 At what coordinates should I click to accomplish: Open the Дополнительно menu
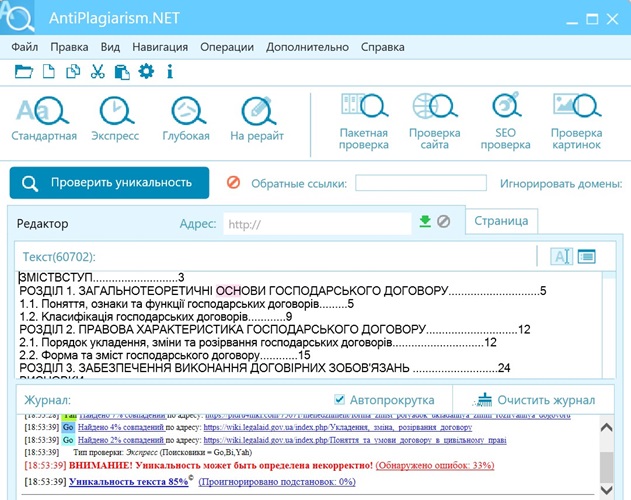[x=307, y=47]
